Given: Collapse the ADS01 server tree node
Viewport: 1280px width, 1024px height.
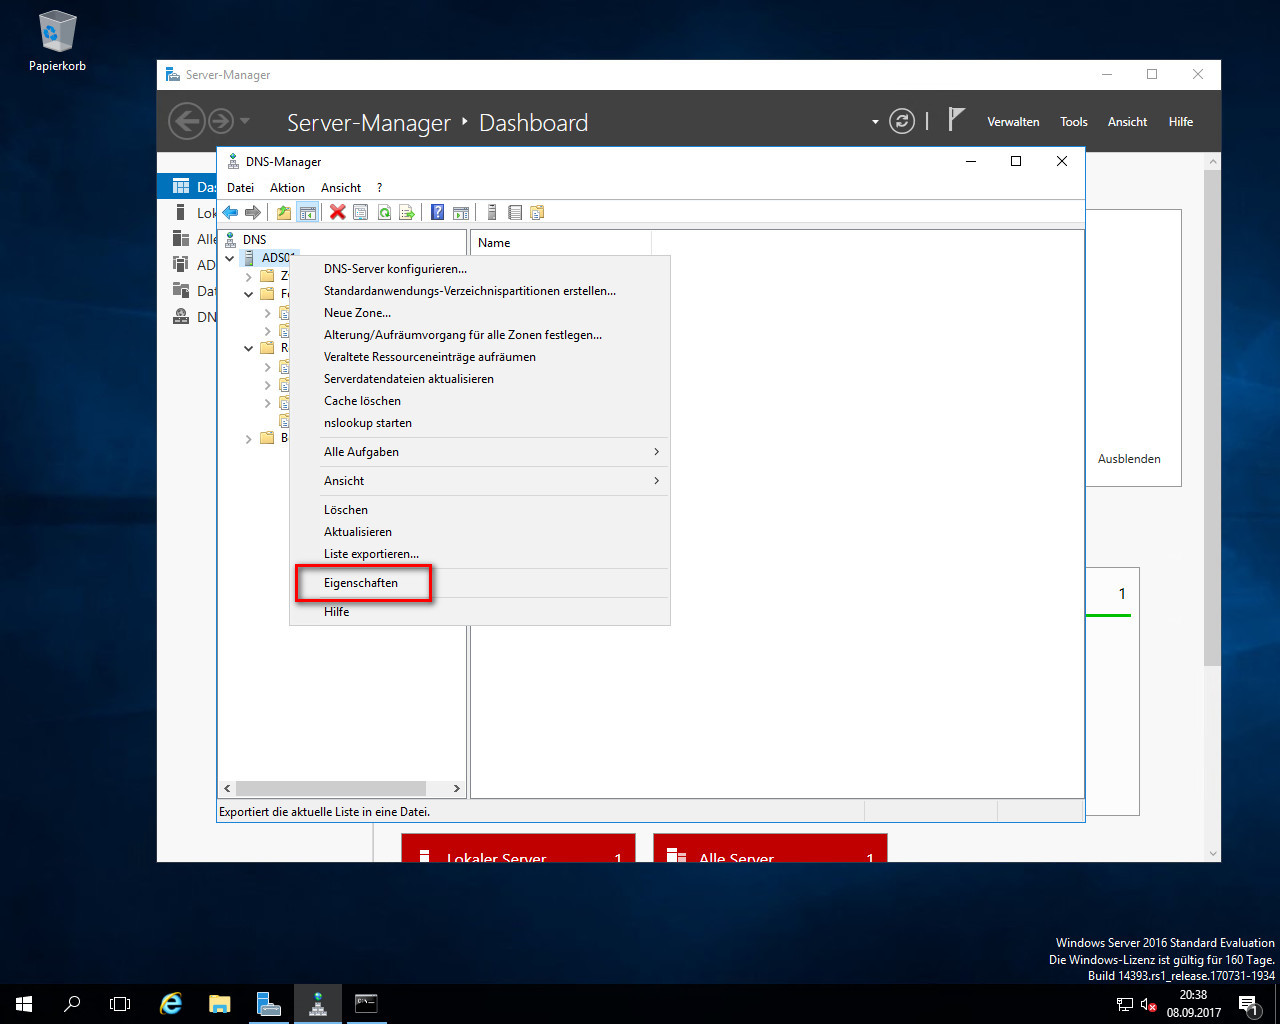Looking at the screenshot, I should tap(230, 258).
